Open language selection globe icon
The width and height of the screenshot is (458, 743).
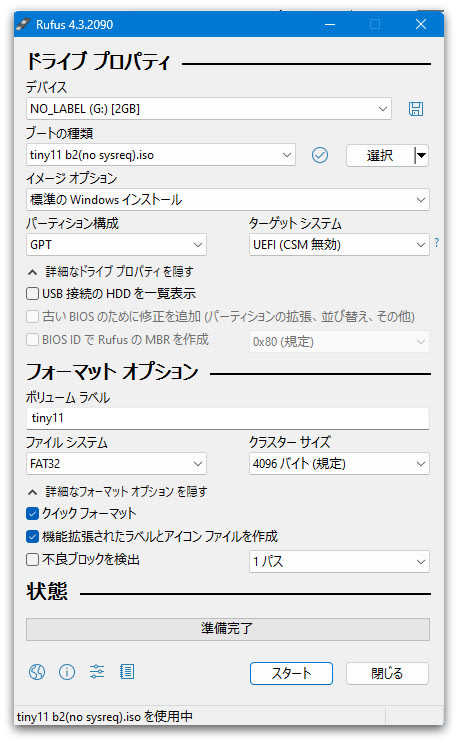37,672
